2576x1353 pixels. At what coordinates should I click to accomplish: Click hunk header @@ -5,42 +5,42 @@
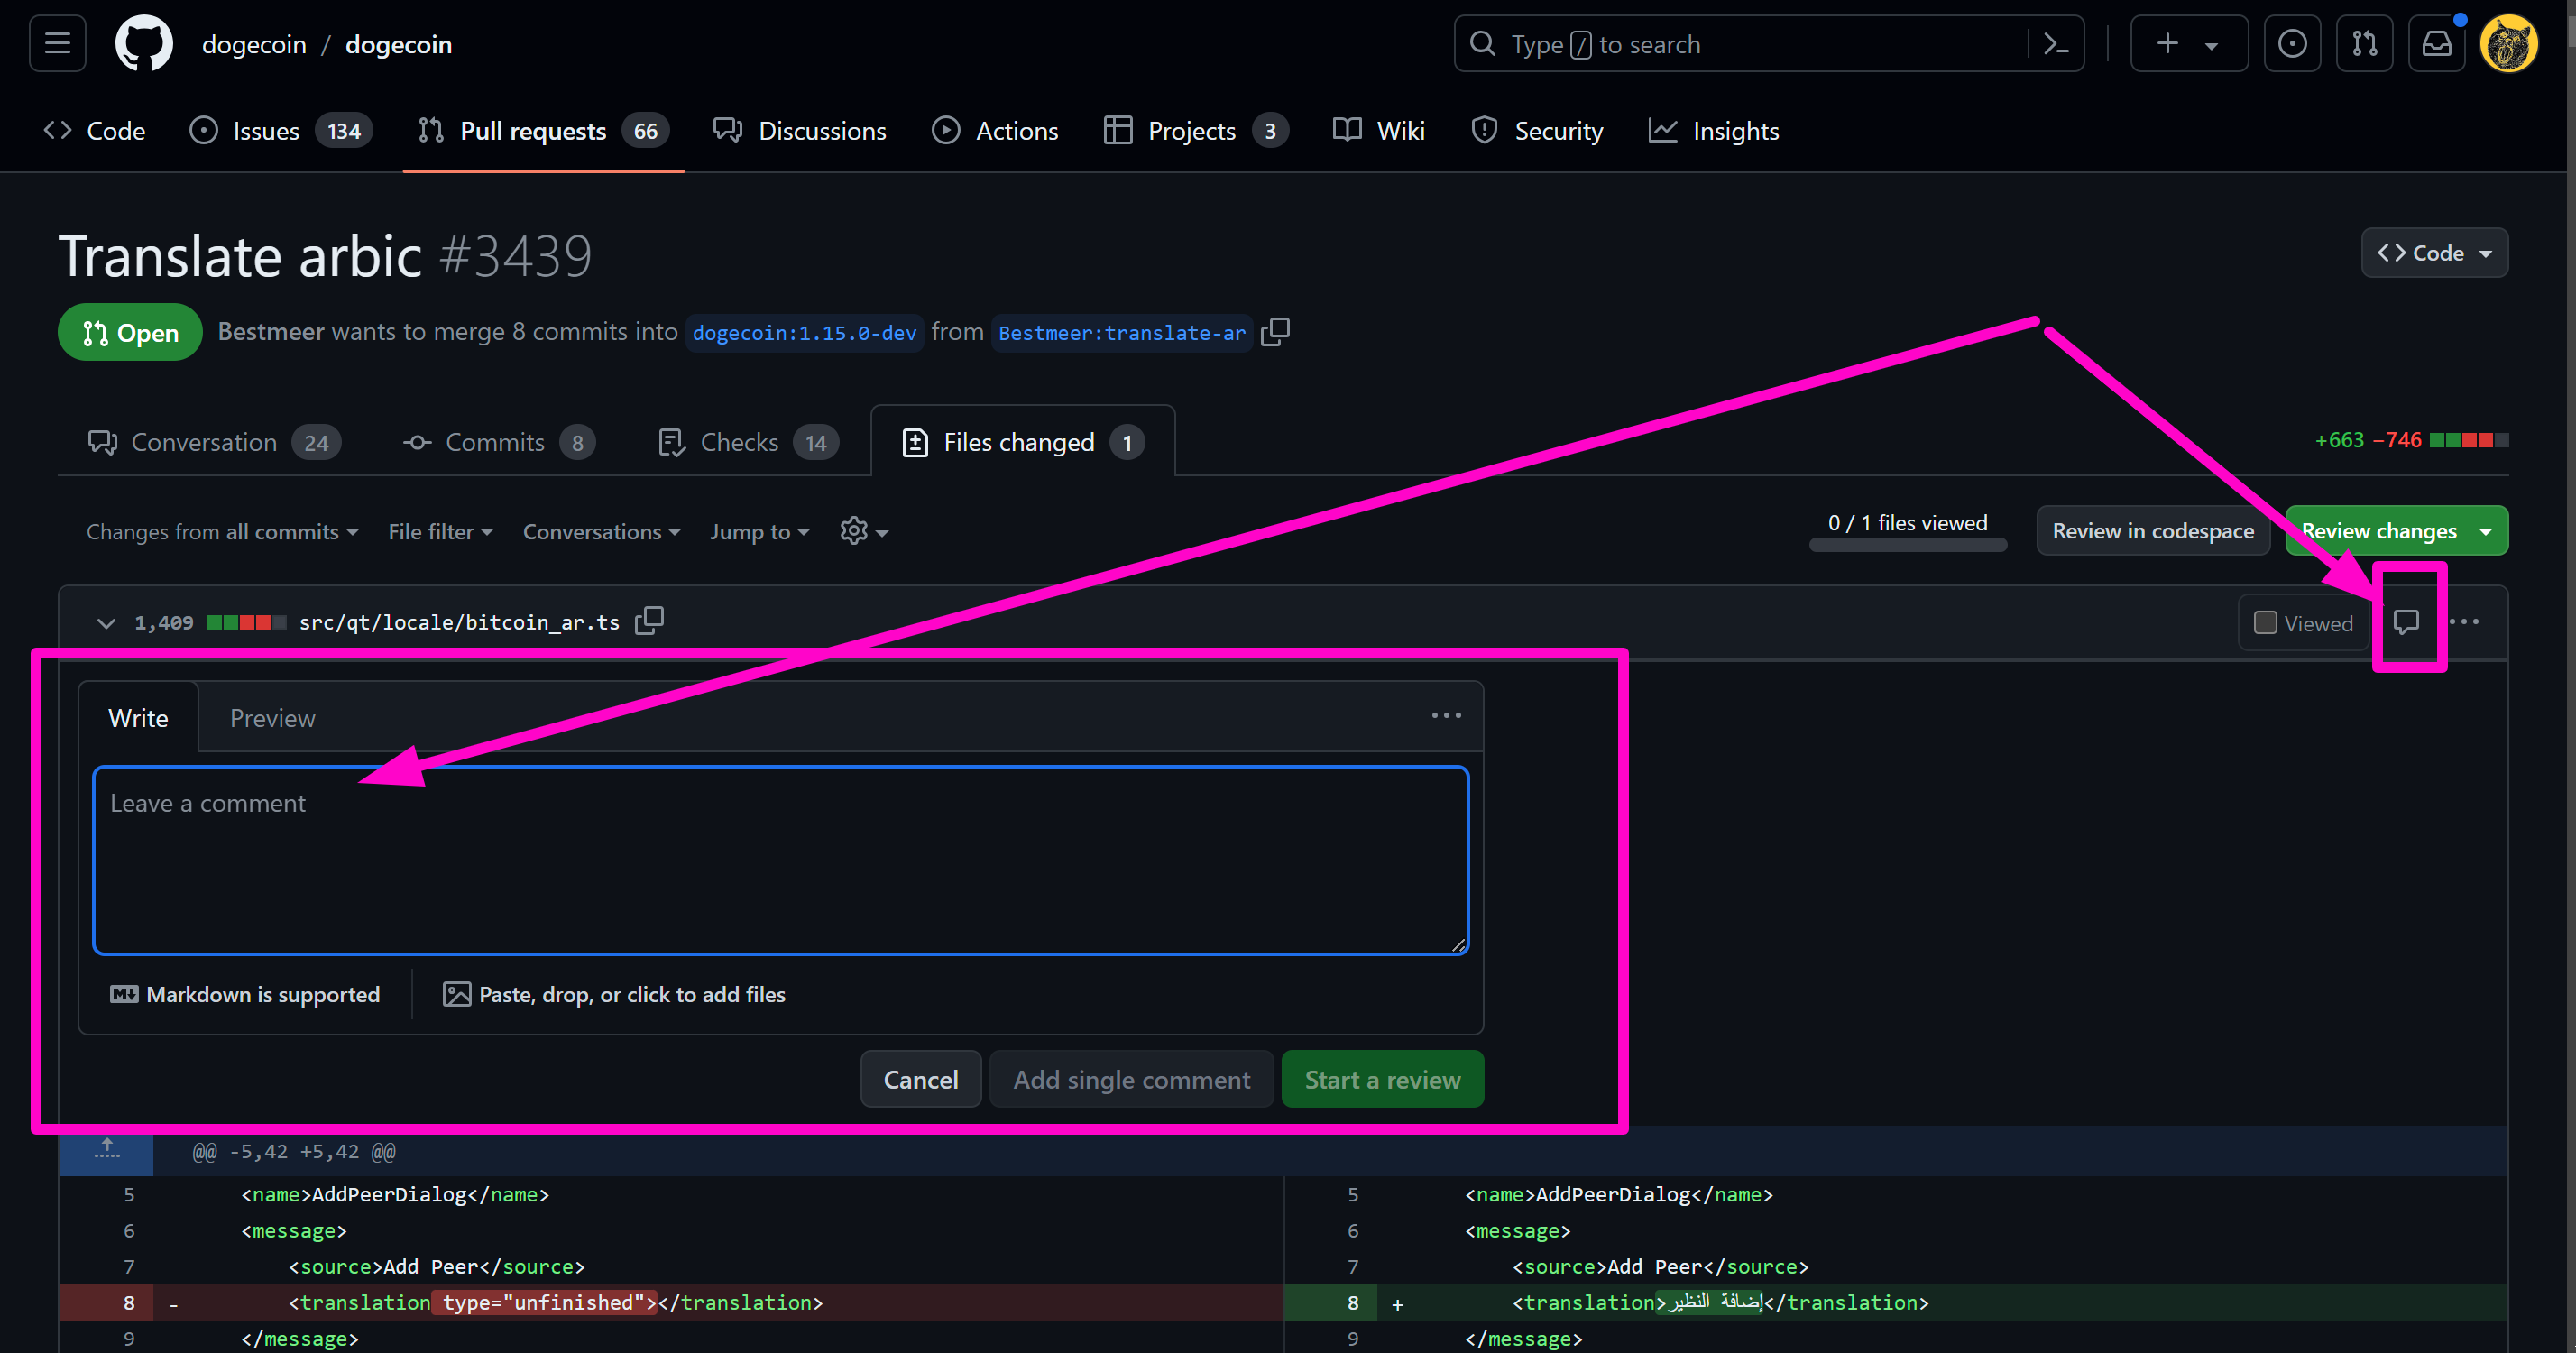tap(293, 1151)
